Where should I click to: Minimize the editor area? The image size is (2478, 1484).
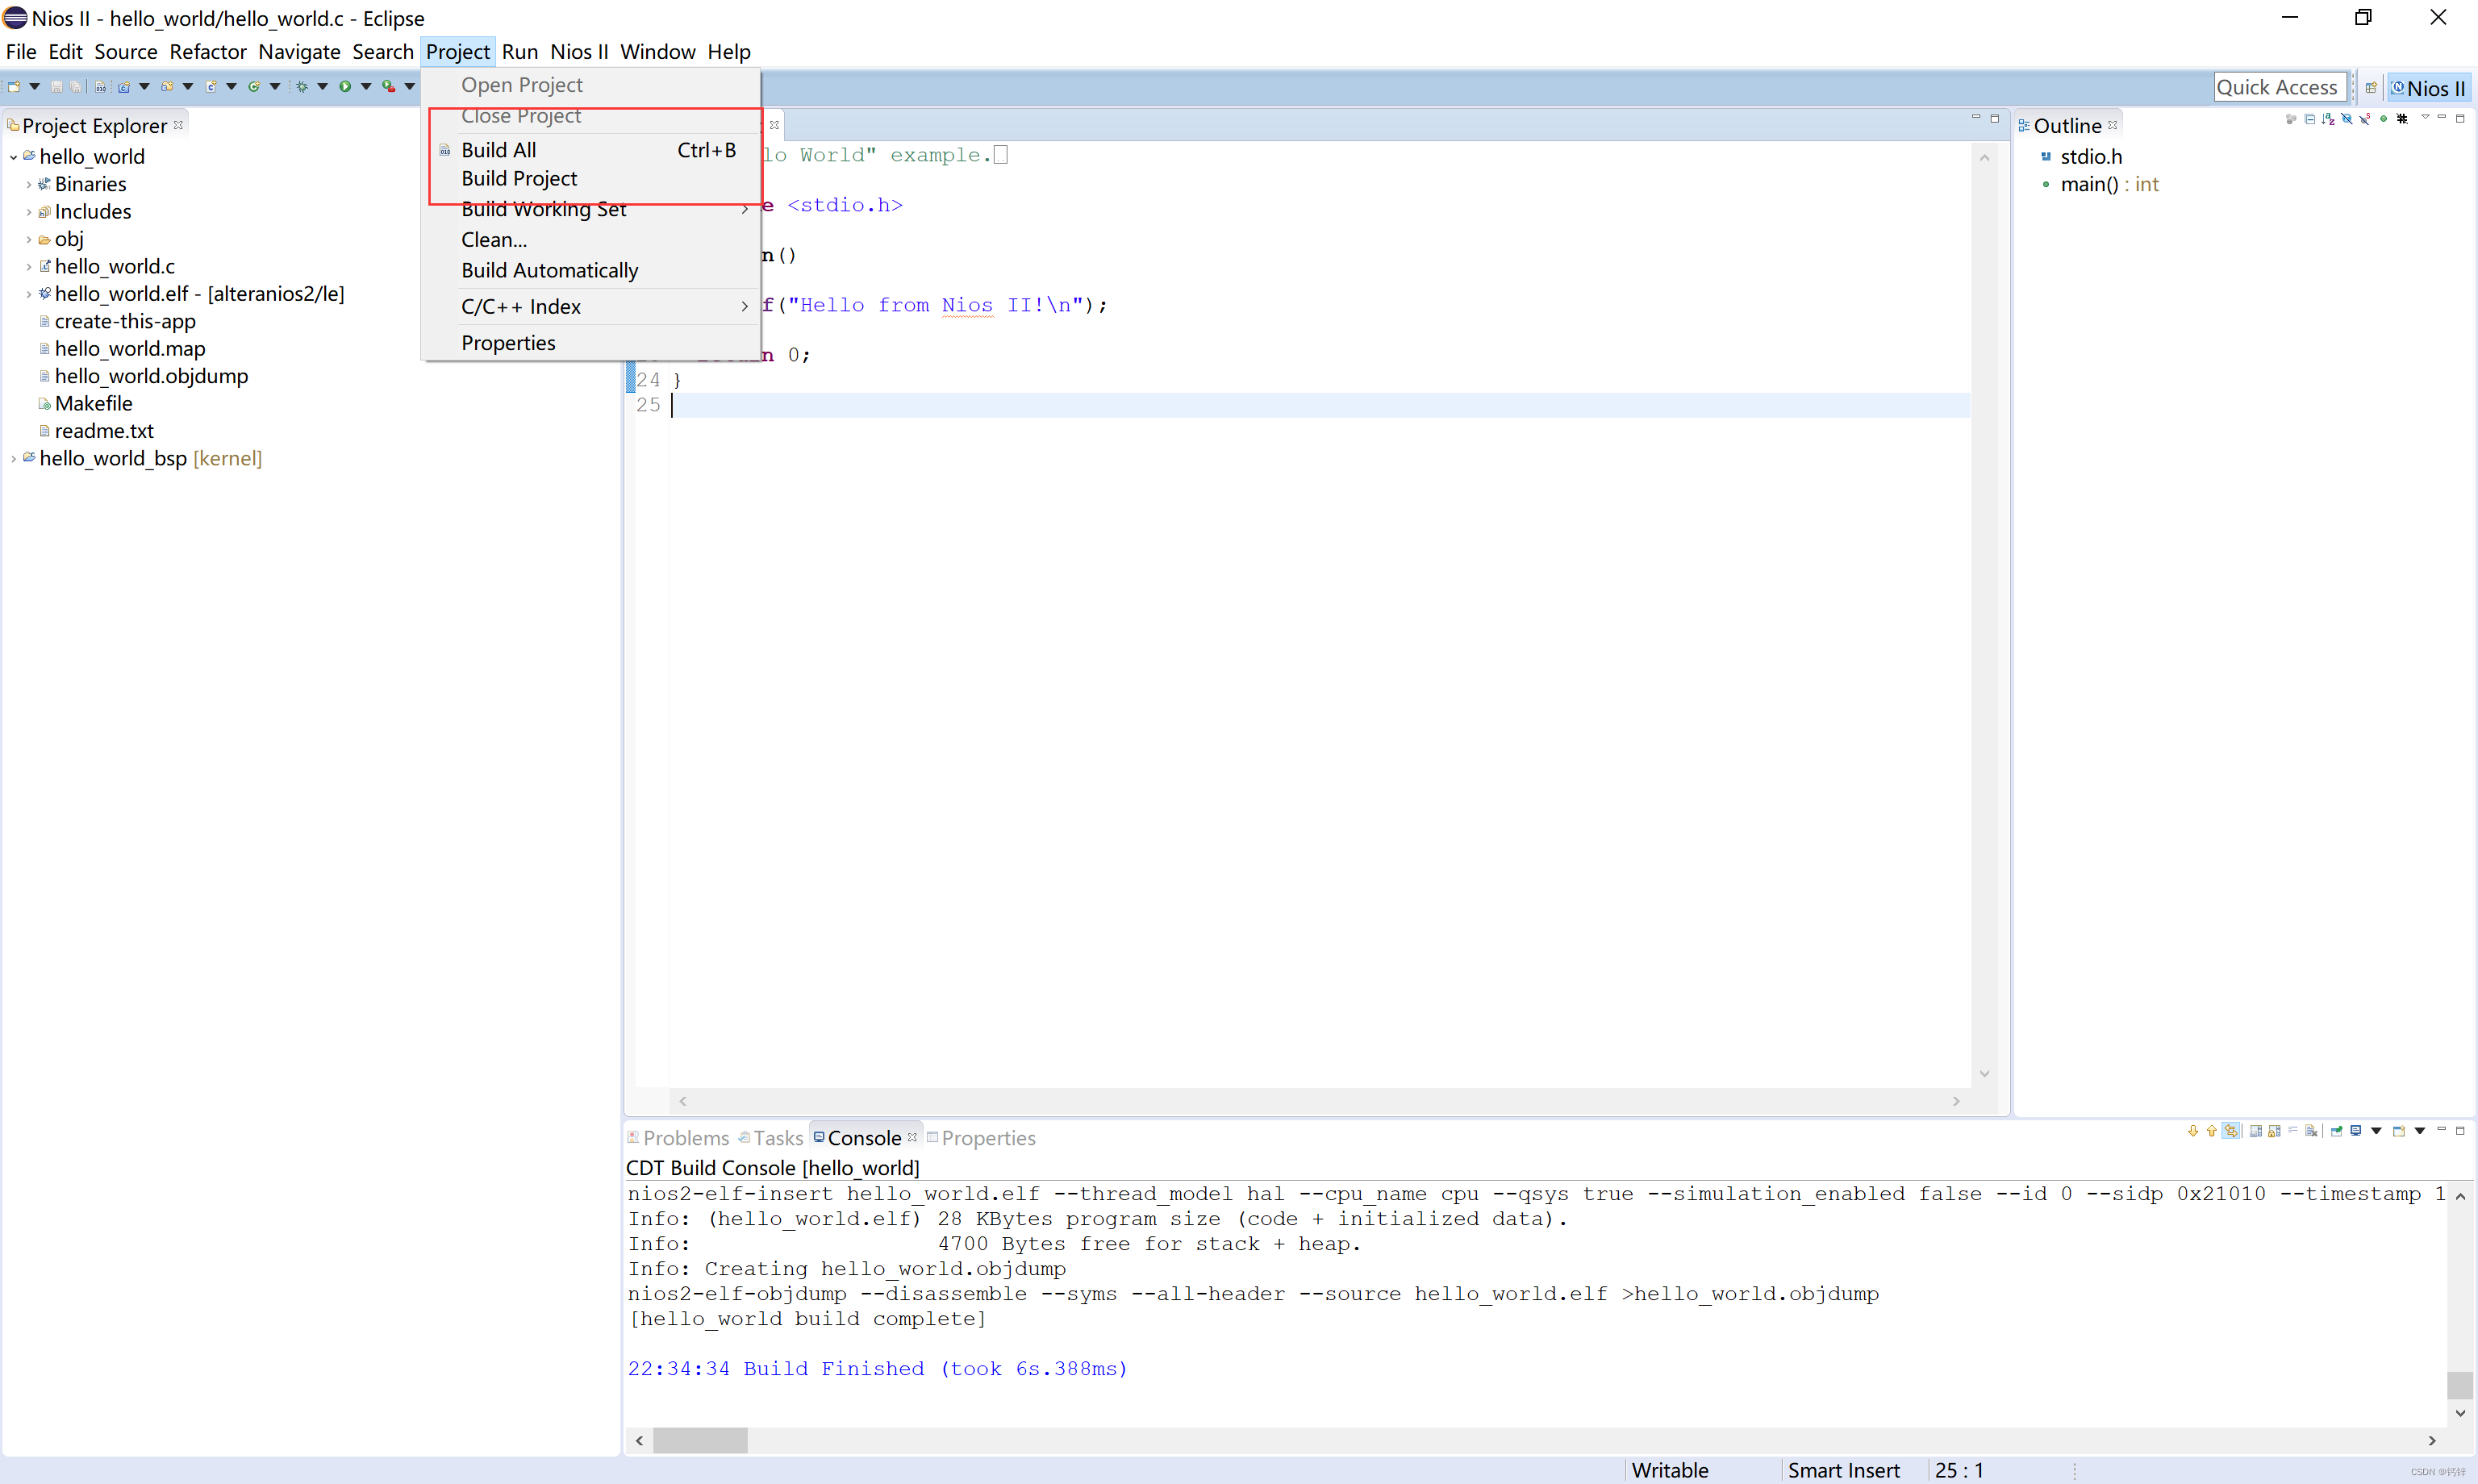point(1975,118)
